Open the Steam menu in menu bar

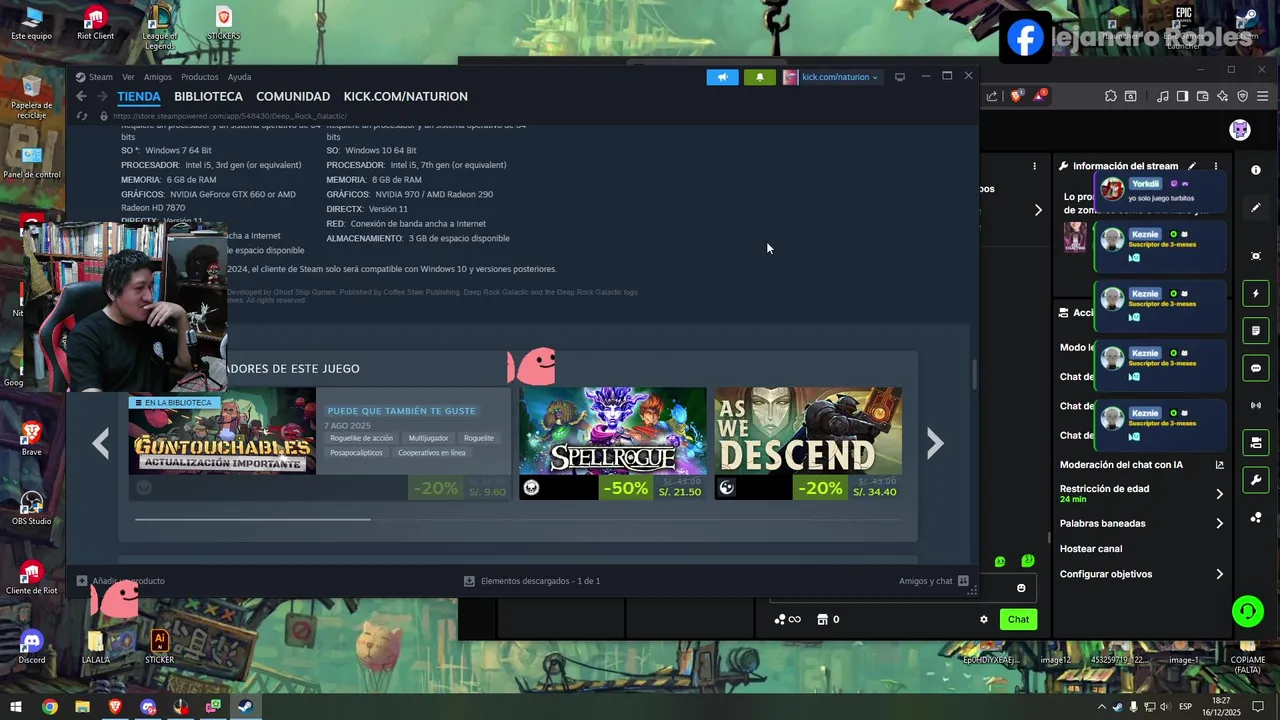pyautogui.click(x=100, y=77)
